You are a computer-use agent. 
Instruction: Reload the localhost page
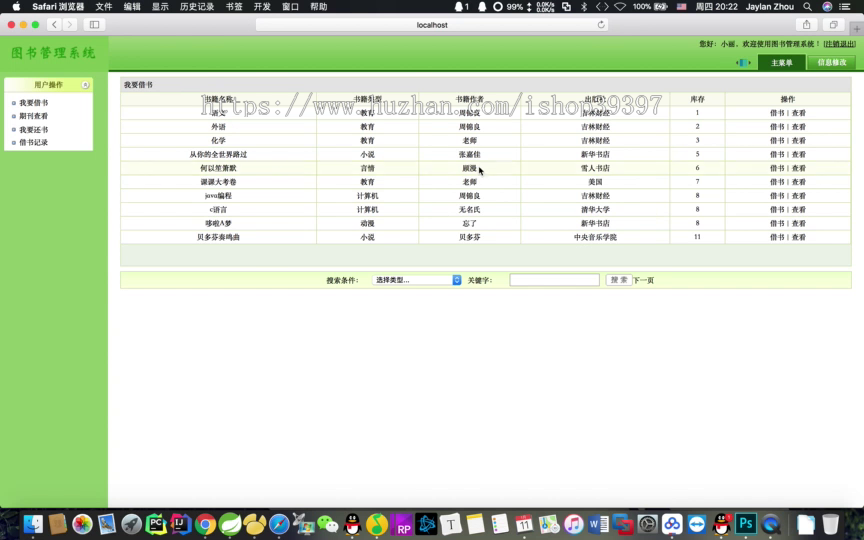tap(601, 24)
